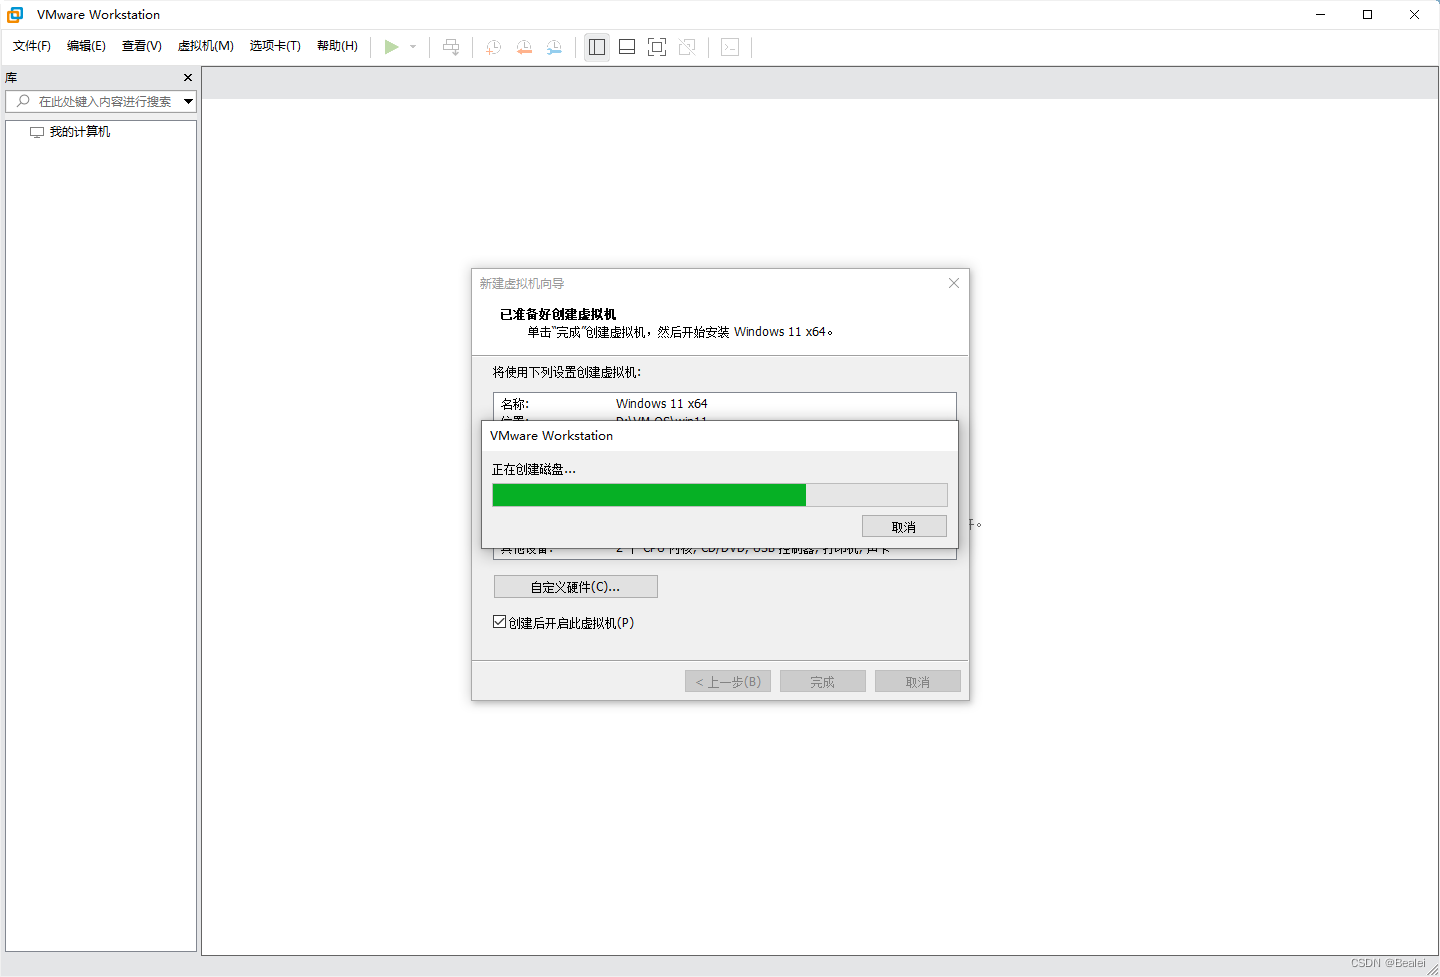Open the 查看(V) menu
Viewport: 1440px width, 977px height.
(142, 46)
